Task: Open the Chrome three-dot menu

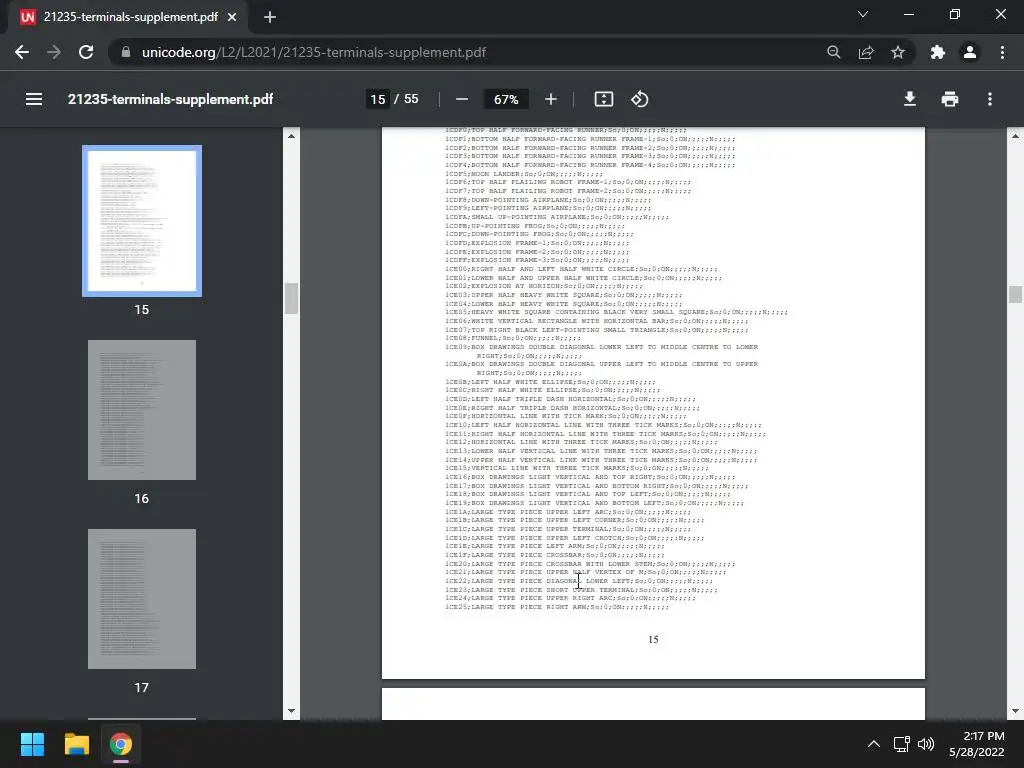Action: click(x=1002, y=52)
